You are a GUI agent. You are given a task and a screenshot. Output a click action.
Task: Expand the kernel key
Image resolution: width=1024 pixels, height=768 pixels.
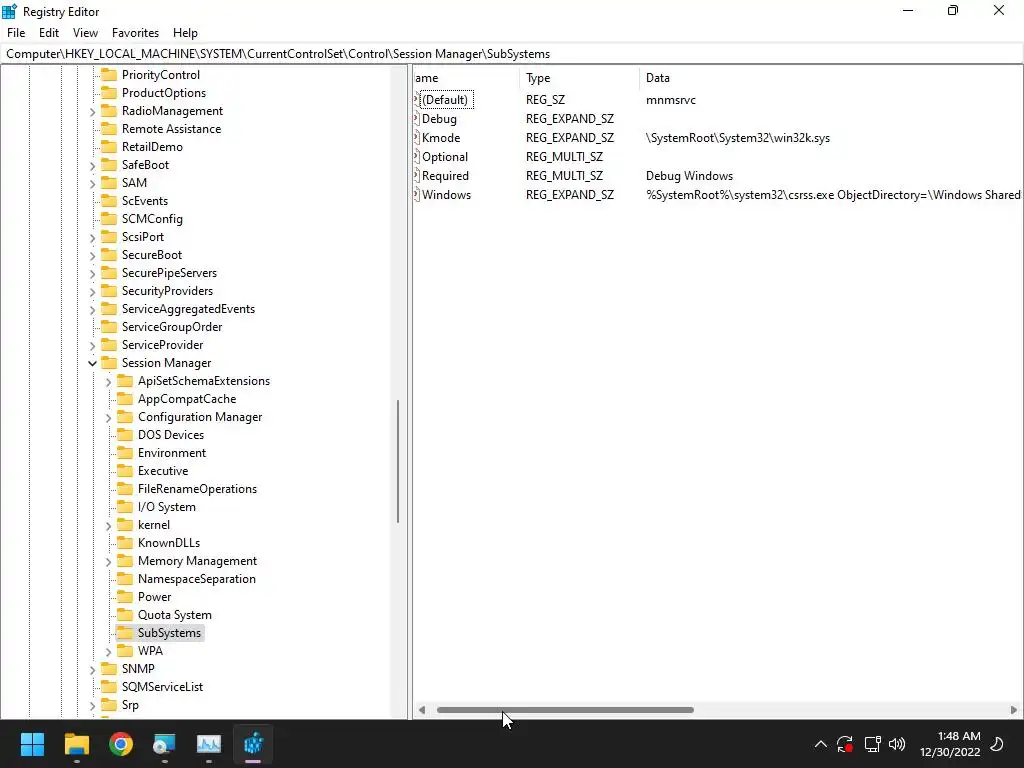coord(108,525)
